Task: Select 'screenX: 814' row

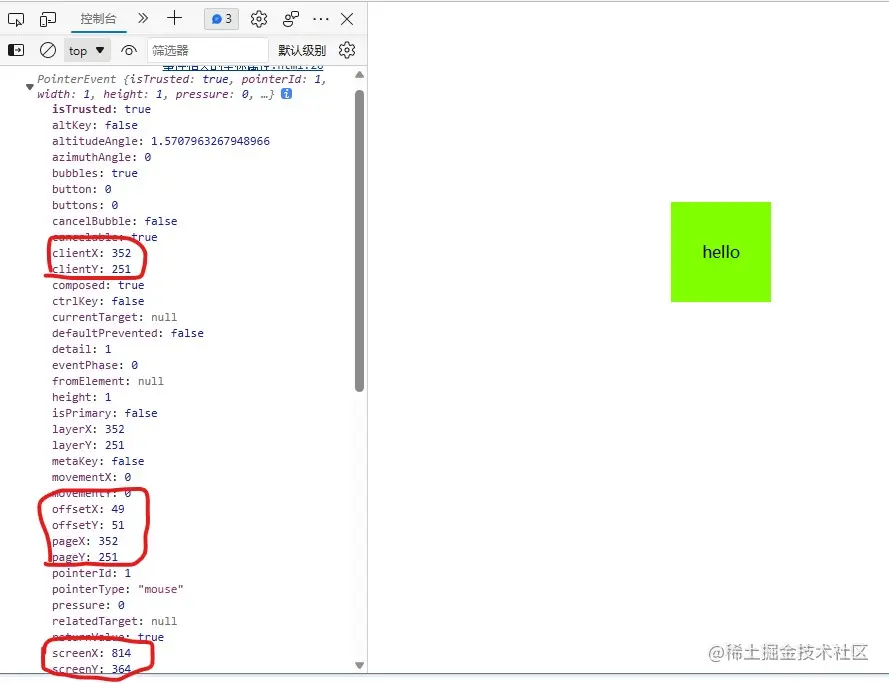Action: 92,653
